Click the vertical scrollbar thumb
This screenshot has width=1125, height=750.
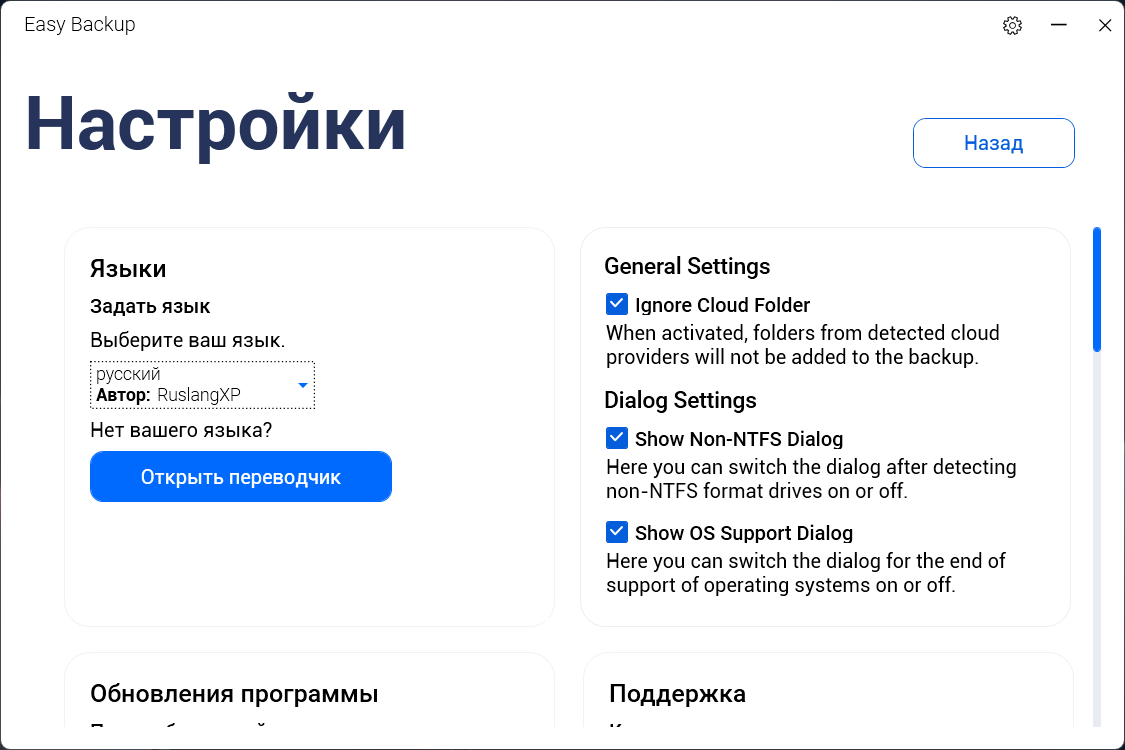[x=1097, y=290]
